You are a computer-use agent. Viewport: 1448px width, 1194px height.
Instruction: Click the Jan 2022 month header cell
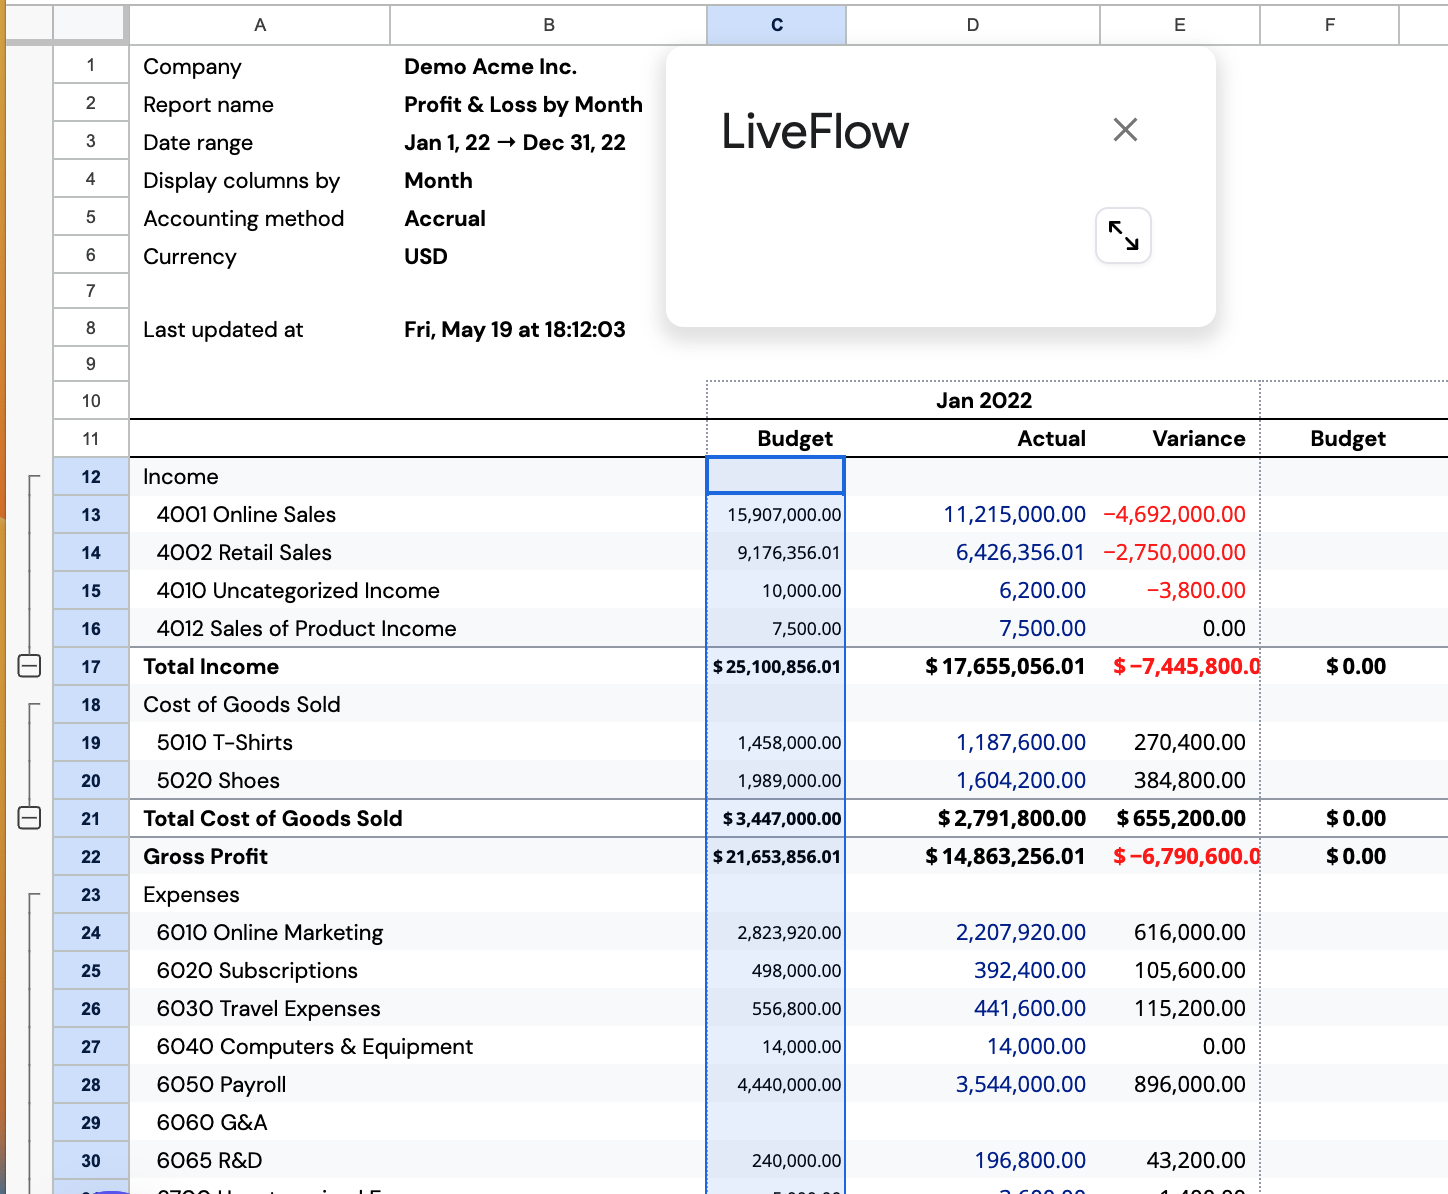[x=983, y=401]
